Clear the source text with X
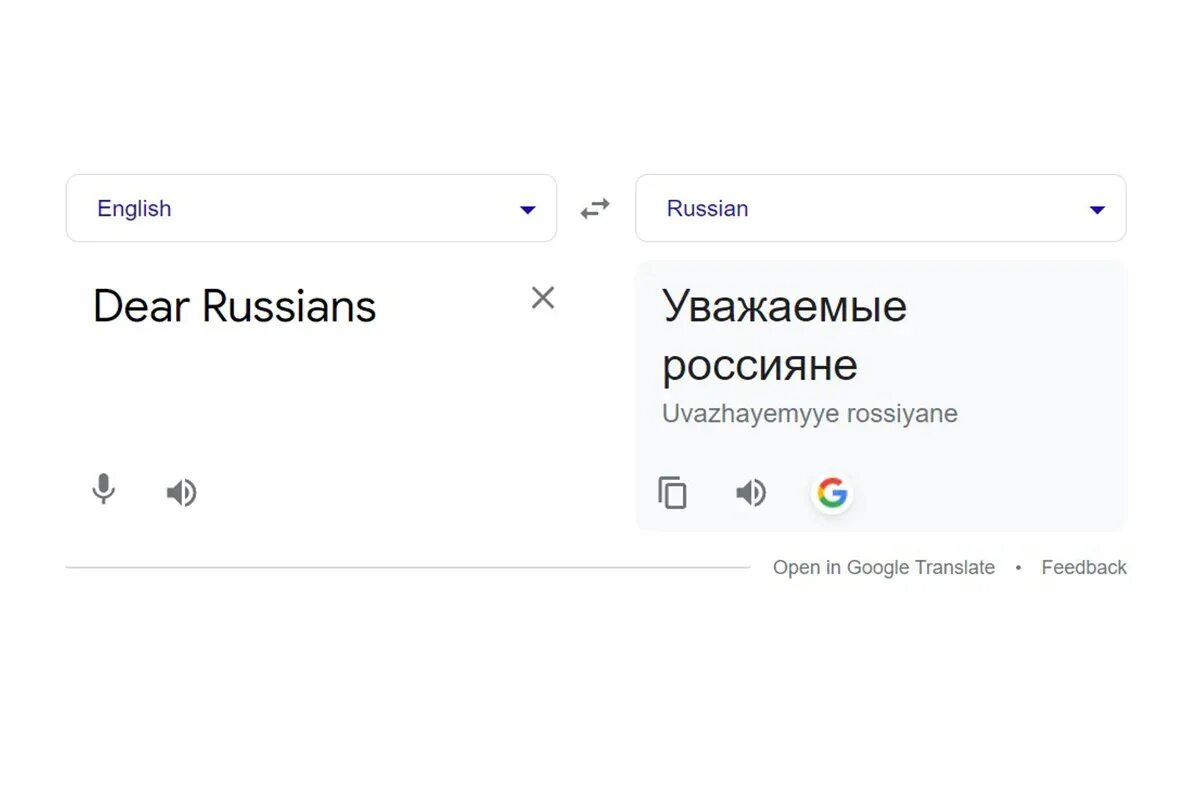Image resolution: width=1200 pixels, height=800 pixels. (542, 298)
